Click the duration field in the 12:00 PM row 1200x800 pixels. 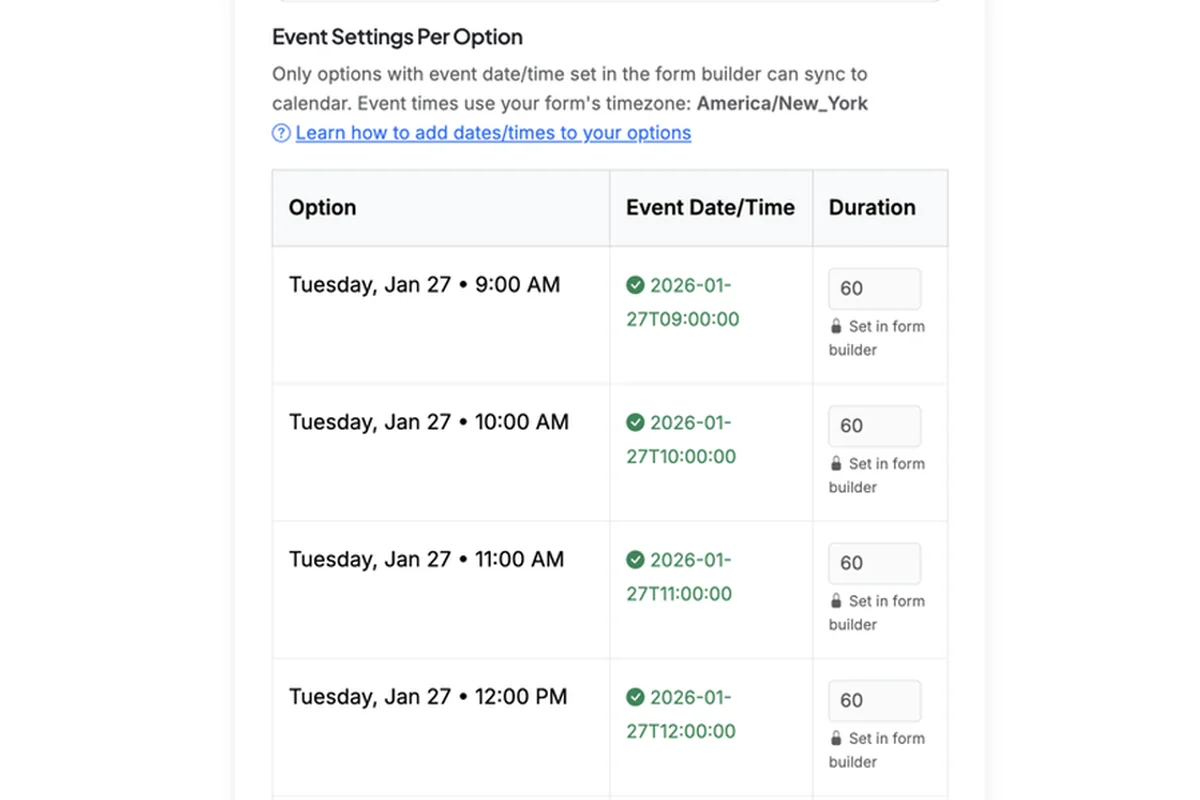point(874,700)
